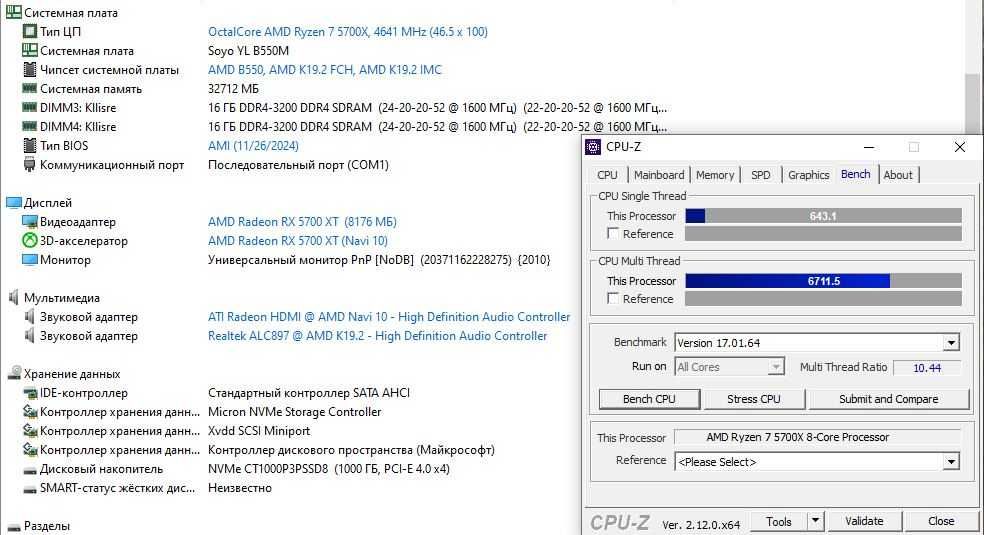
Task: Click the Submit and Compare button
Action: (x=889, y=399)
